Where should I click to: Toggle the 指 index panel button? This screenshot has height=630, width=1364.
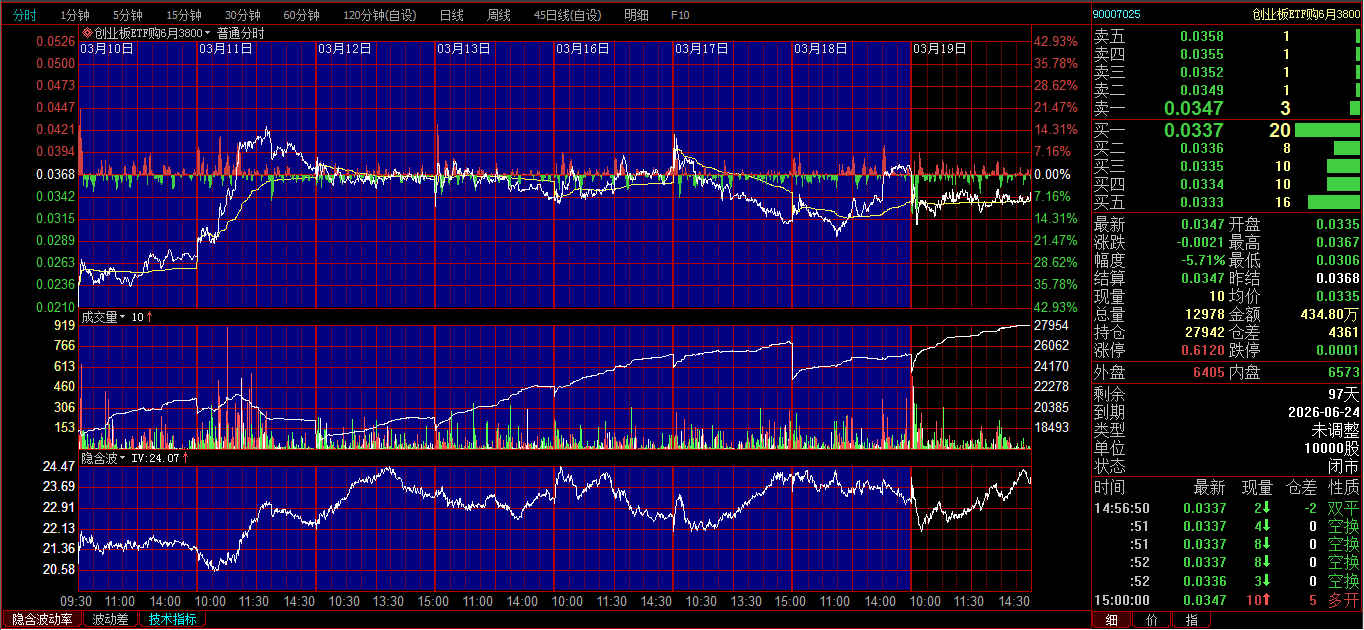click(1191, 620)
